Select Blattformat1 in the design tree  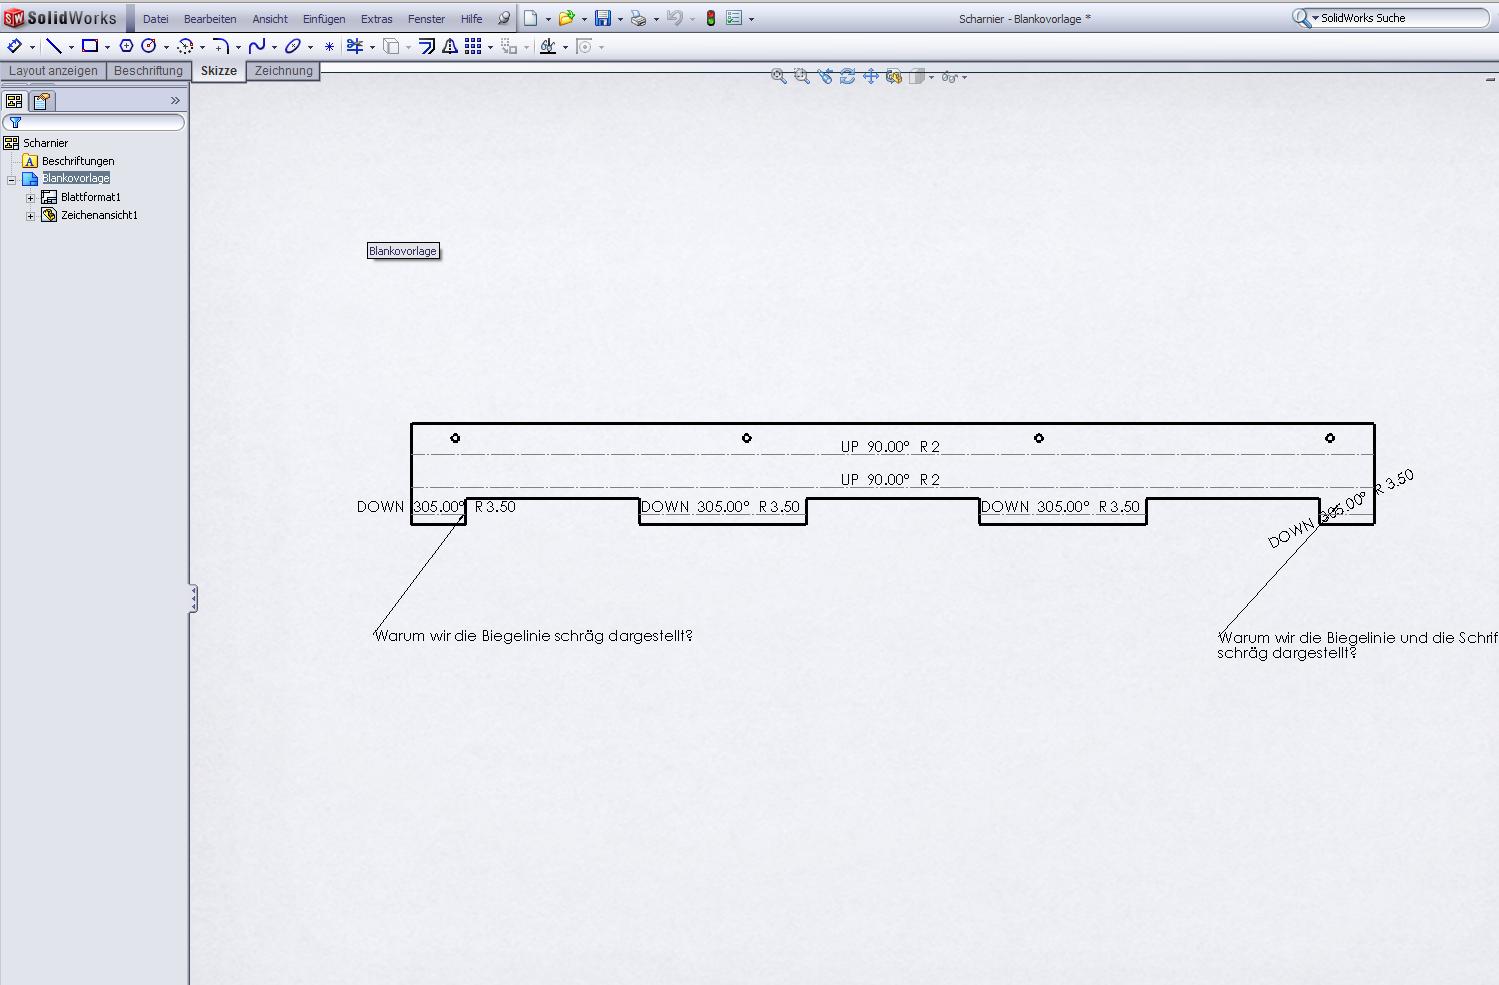90,197
